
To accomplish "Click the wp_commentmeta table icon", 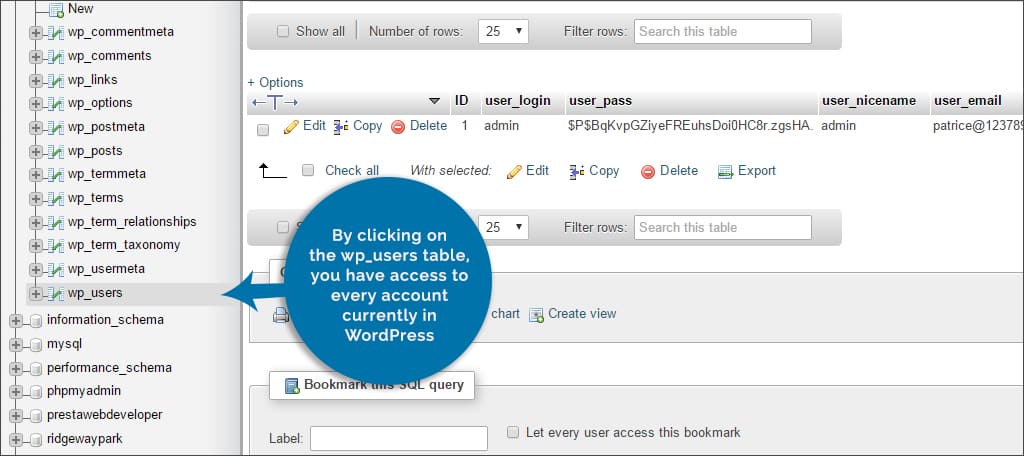I will 56,33.
